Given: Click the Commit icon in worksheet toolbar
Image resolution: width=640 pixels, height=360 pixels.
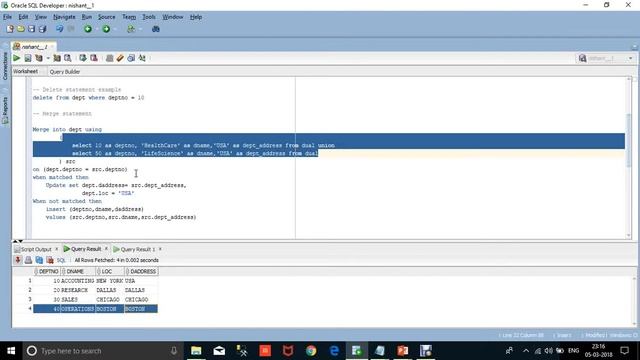Looking at the screenshot, I should pyautogui.click(x=83, y=58).
